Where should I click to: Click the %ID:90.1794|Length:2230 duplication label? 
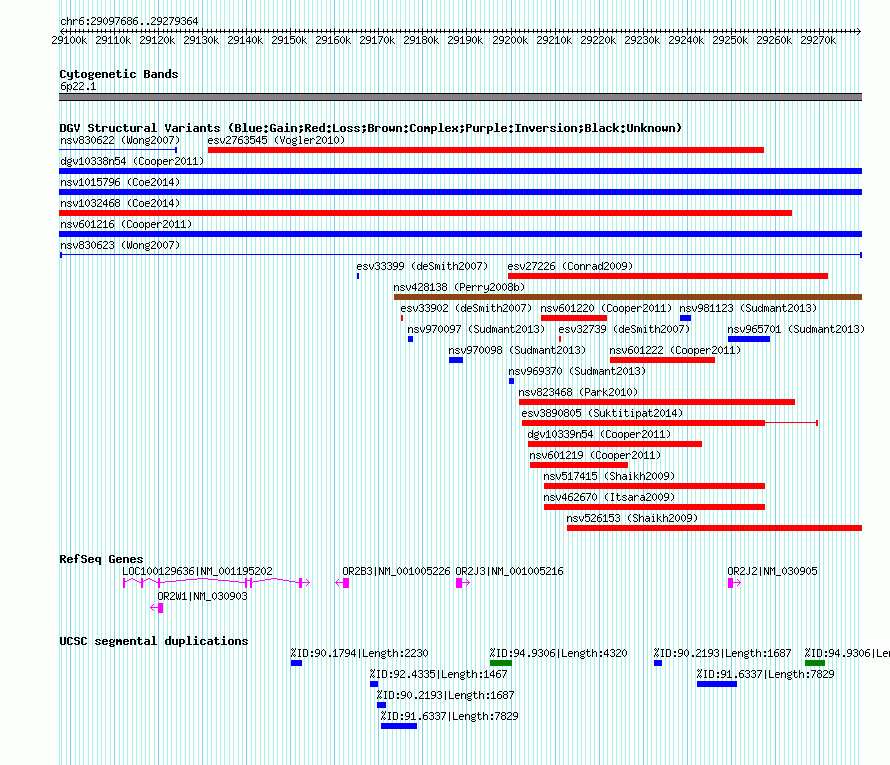(x=359, y=653)
